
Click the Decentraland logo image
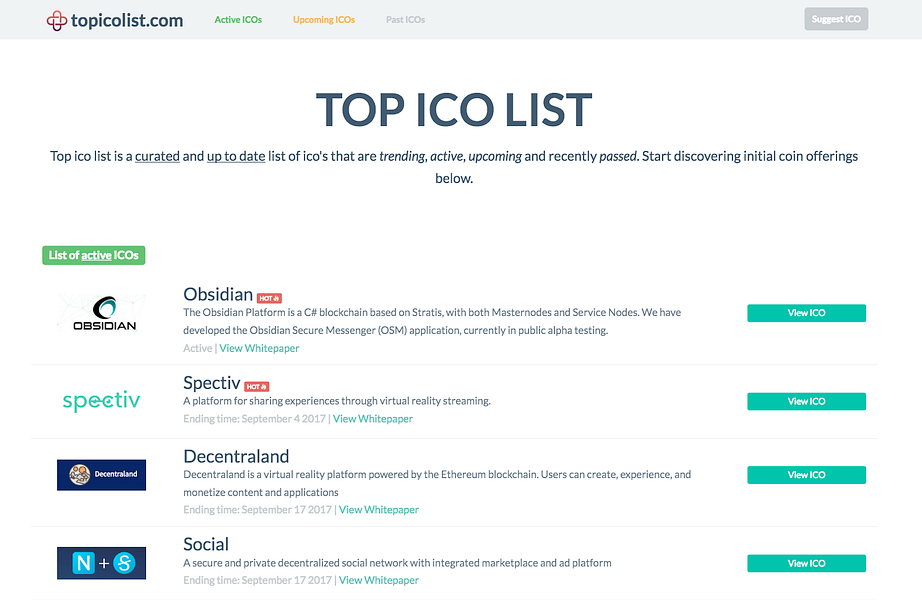point(101,474)
